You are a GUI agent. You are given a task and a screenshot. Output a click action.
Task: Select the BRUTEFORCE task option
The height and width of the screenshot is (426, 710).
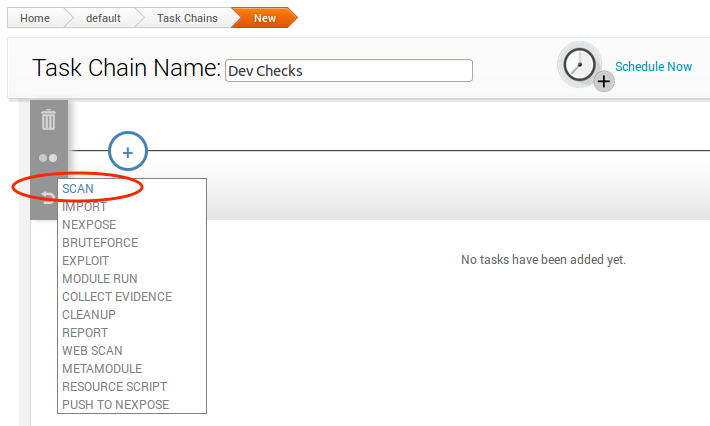click(100, 243)
